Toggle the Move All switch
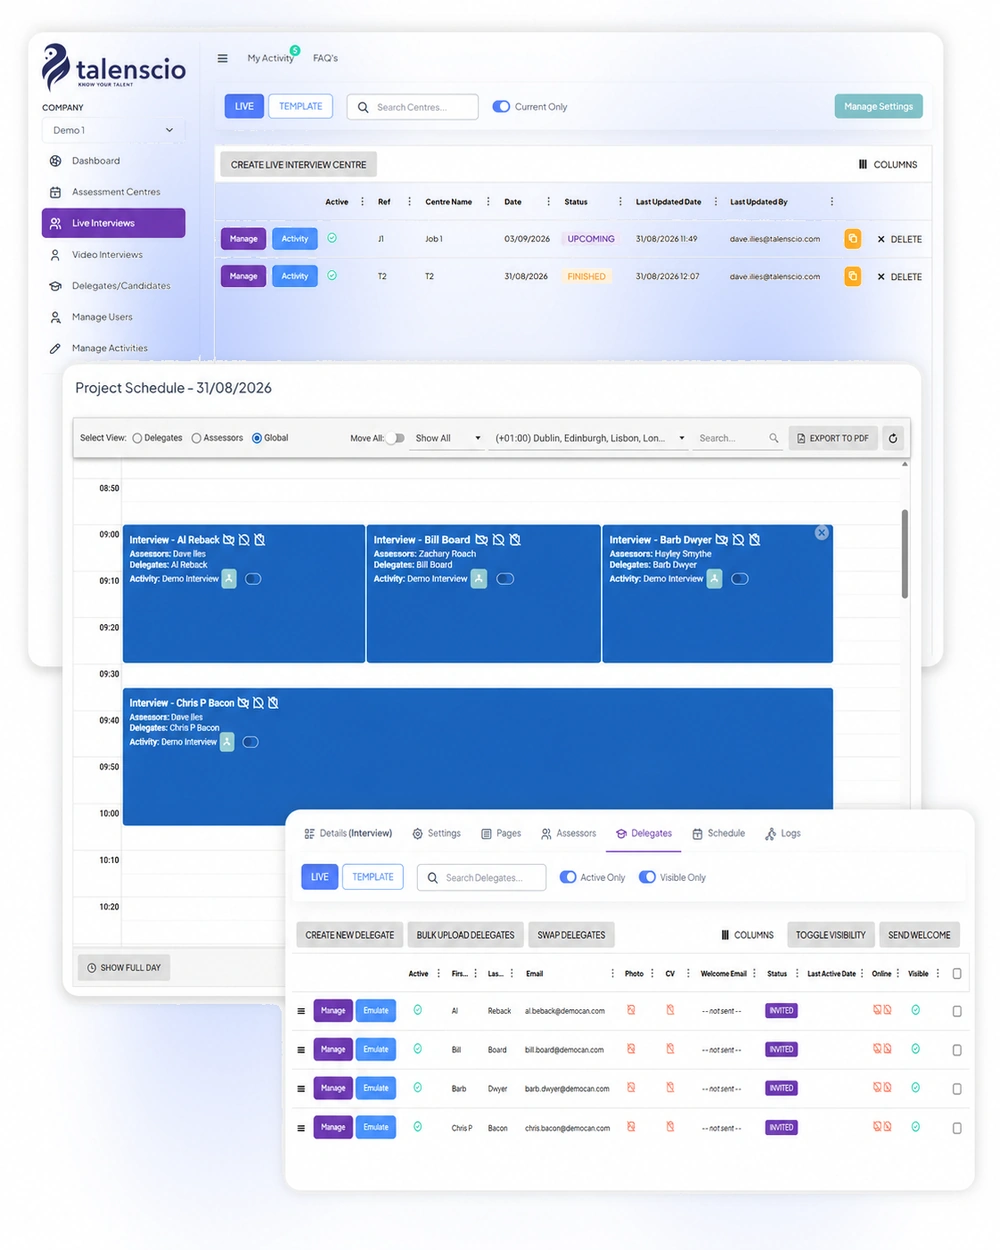The height and width of the screenshot is (1250, 1000). [x=396, y=438]
